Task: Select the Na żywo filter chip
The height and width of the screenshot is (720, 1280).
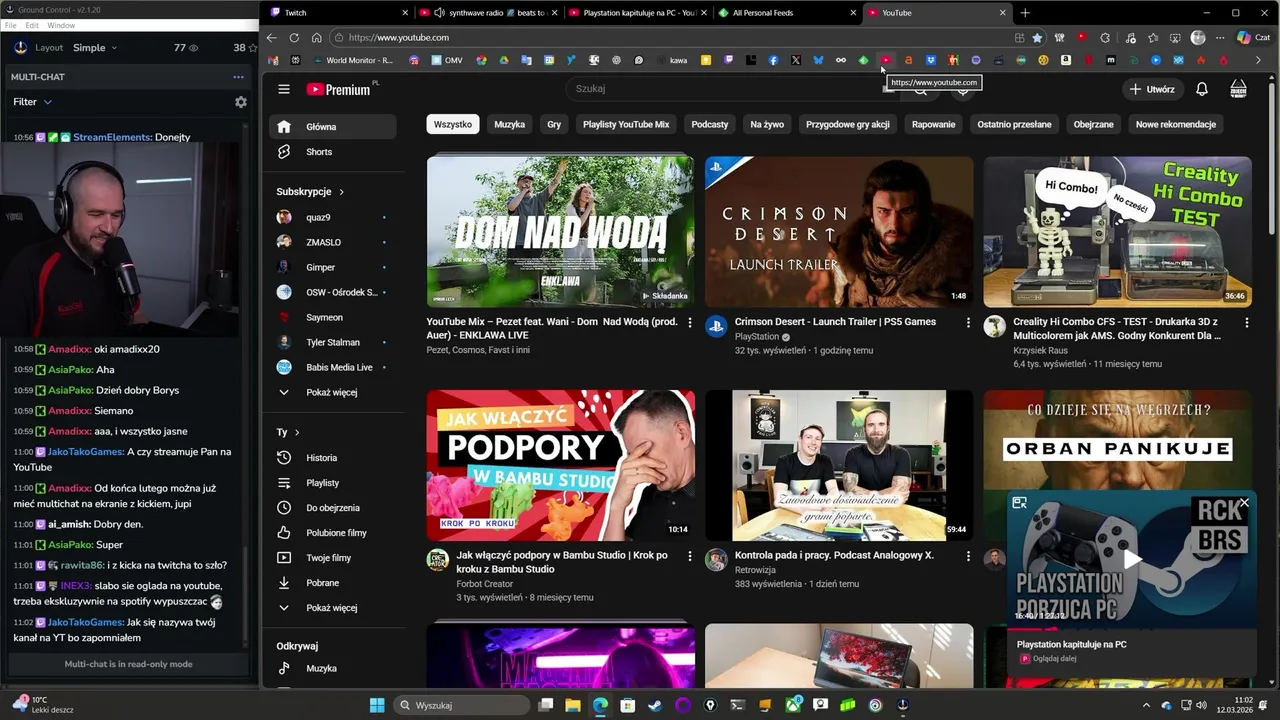Action: (x=767, y=125)
